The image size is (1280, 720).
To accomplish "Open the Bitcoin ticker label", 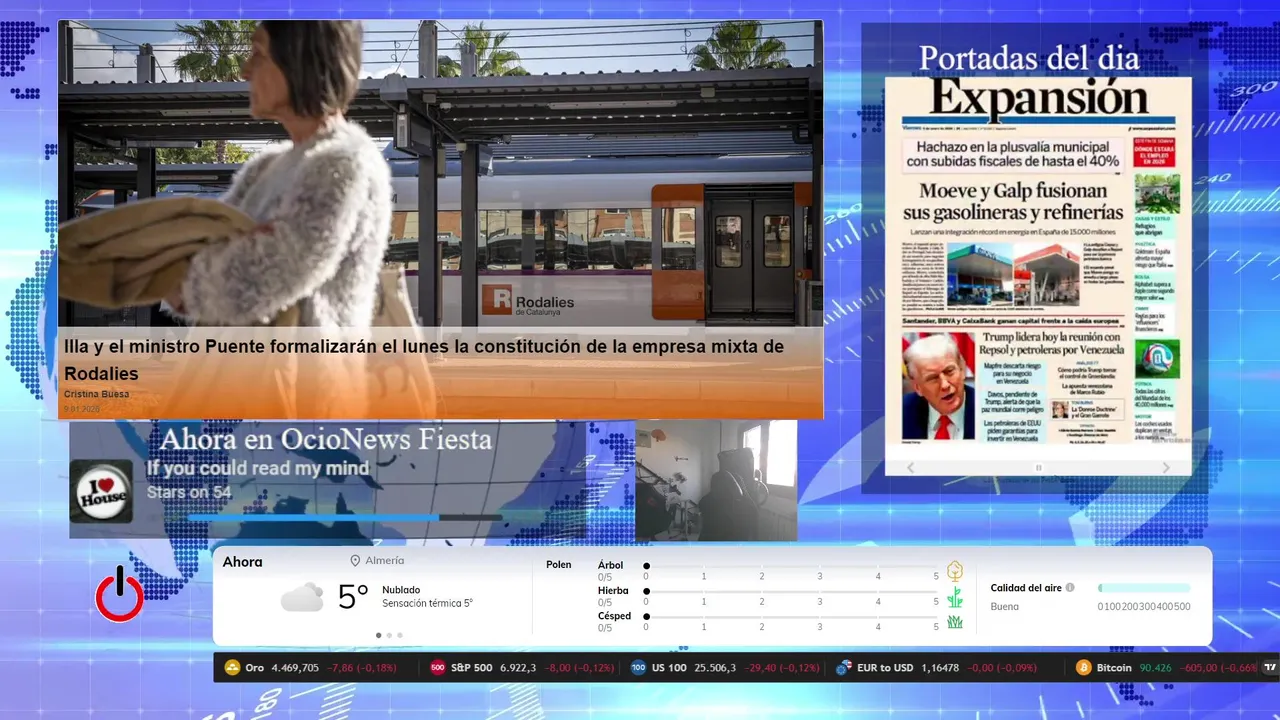I will (x=1113, y=667).
